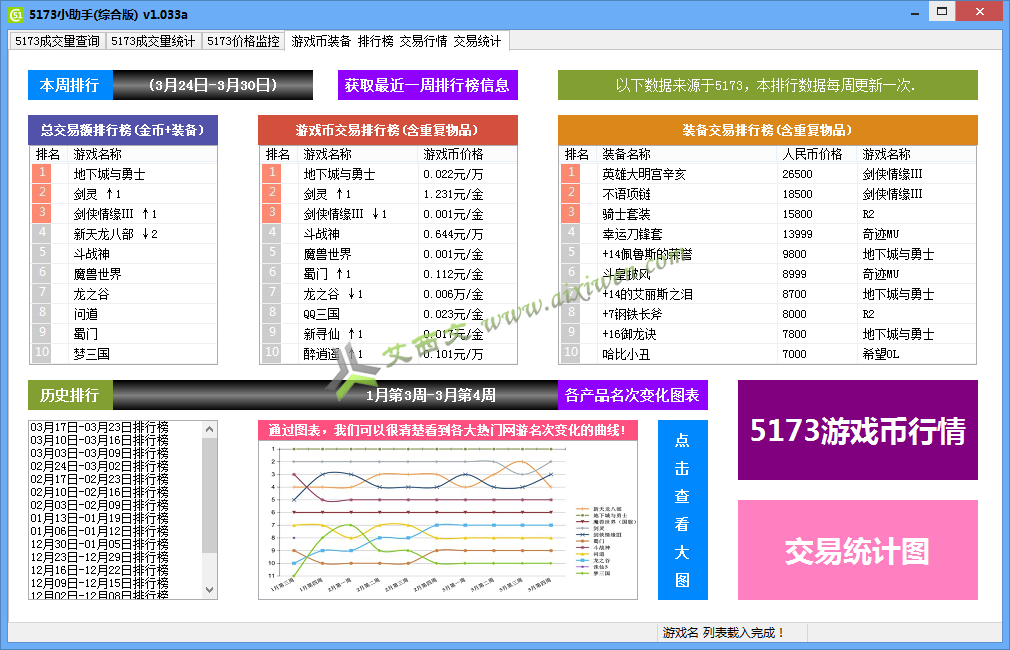Select 梦三国 row in total ranking
The image size is (1010, 650).
click(123, 354)
